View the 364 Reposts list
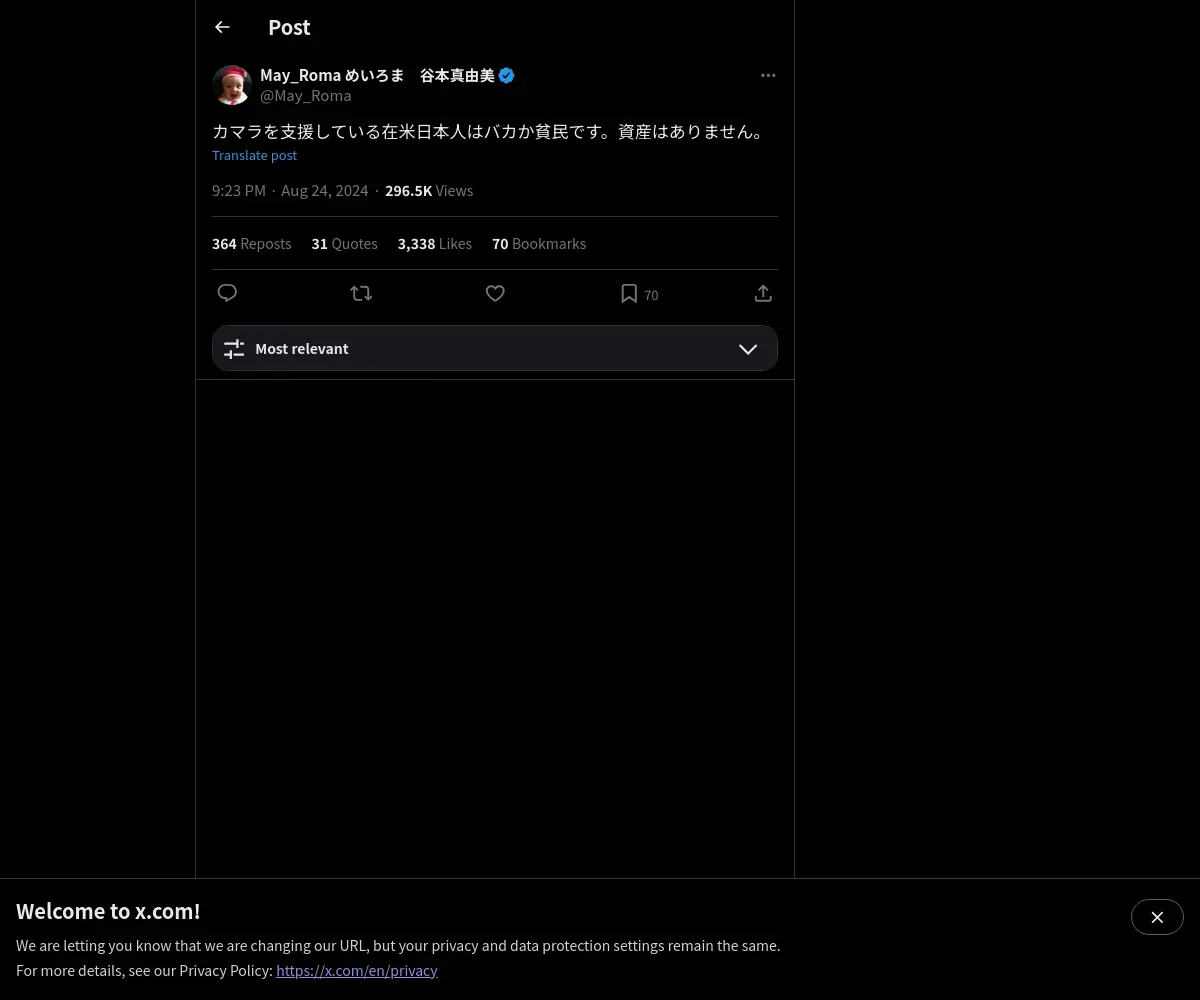Image resolution: width=1200 pixels, height=1000 pixels. [x=252, y=244]
